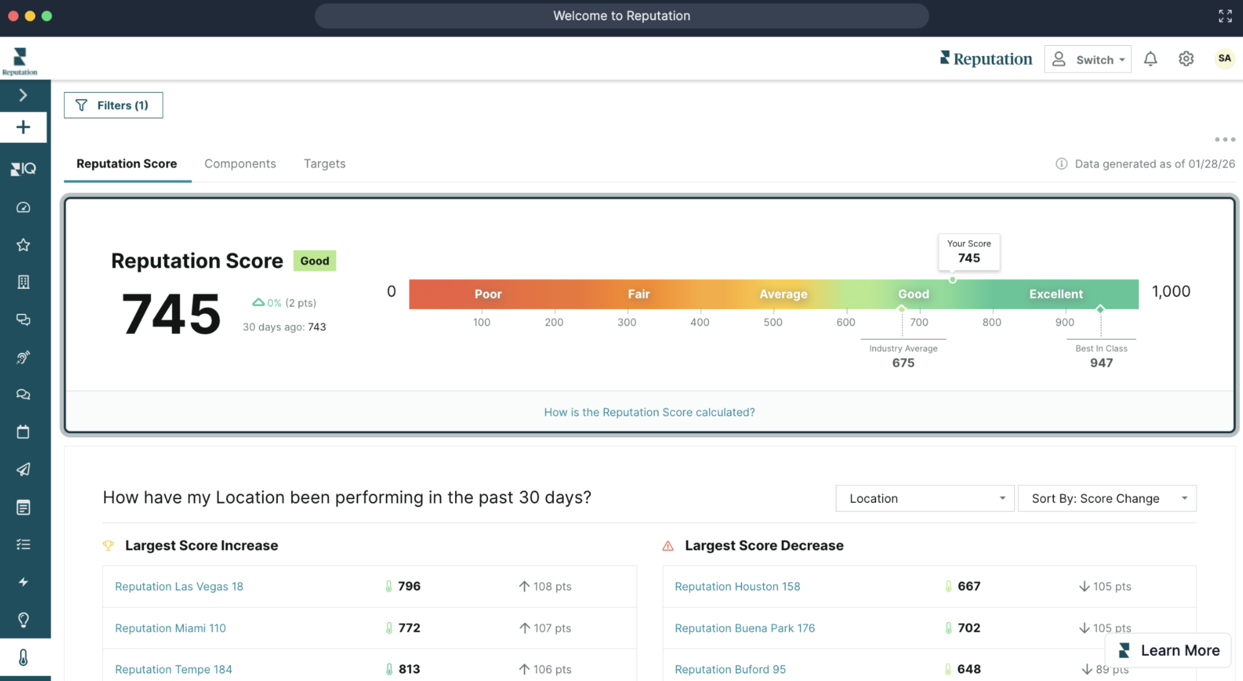1243x681 pixels.
Task: Click the 745 reputation score number
Action: tap(171, 314)
